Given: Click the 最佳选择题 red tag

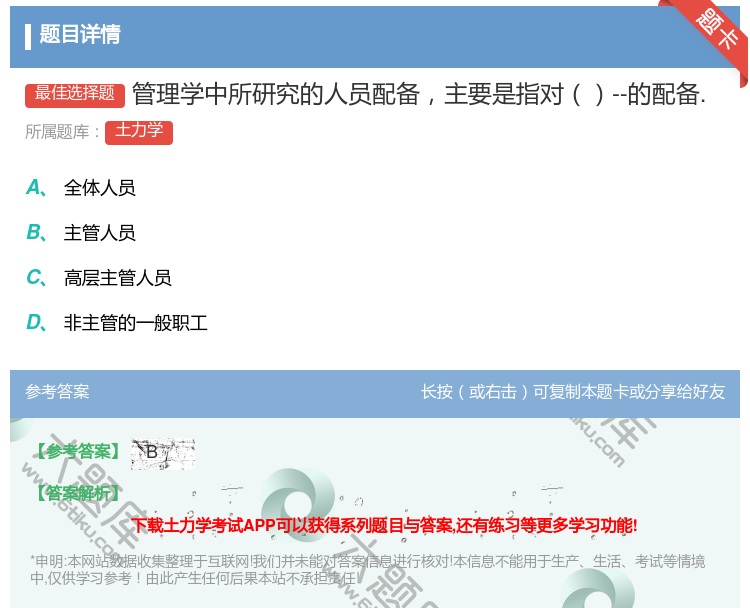Looking at the screenshot, I should click(75, 95).
